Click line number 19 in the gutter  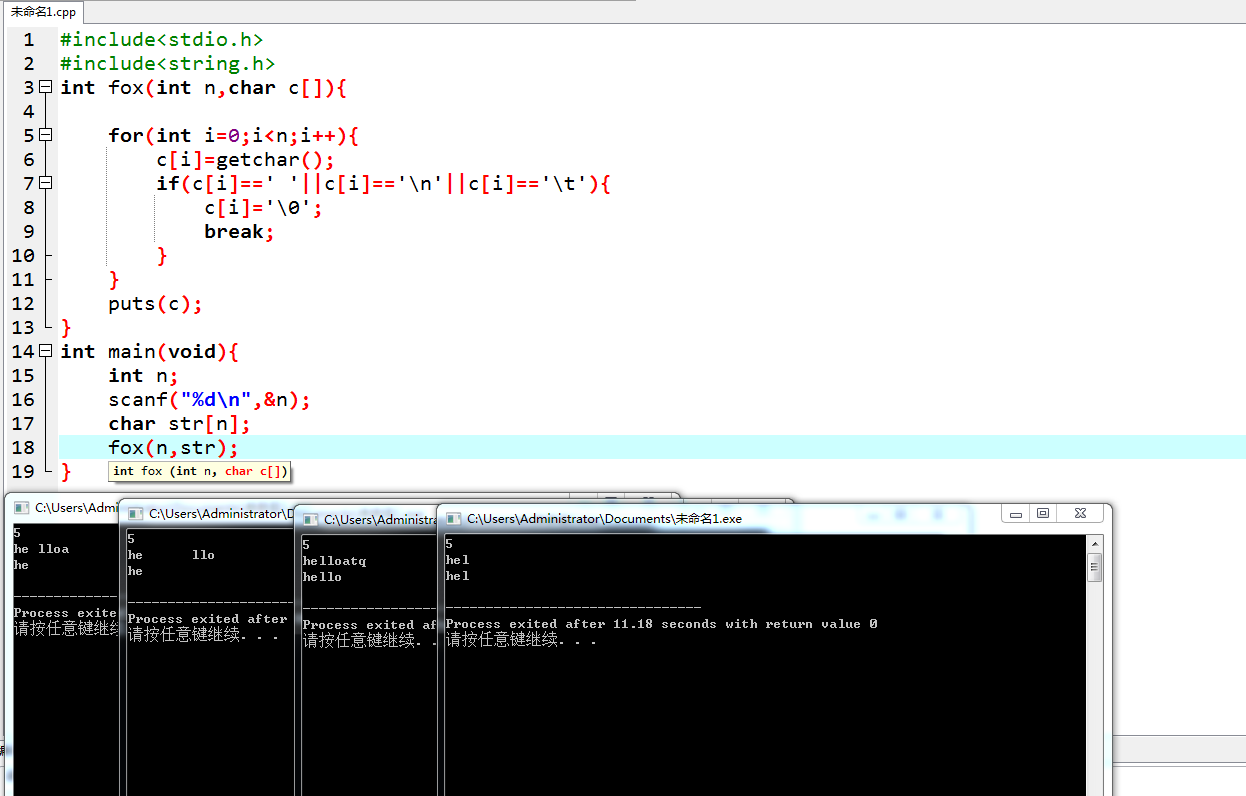[23, 472]
